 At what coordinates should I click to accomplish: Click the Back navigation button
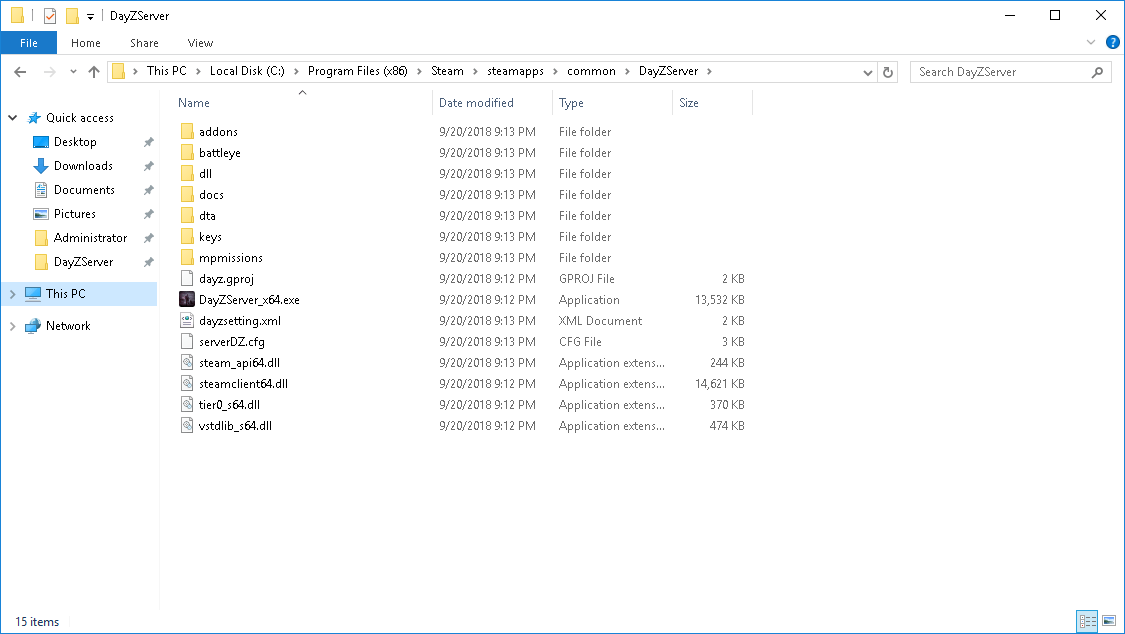coord(20,71)
